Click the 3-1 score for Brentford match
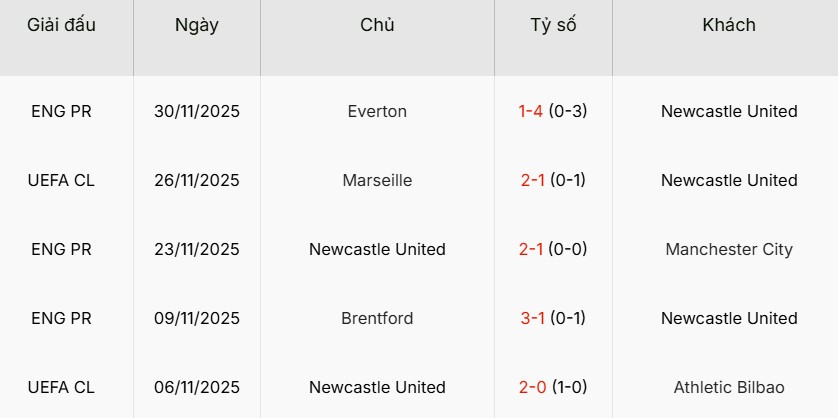Viewport: 838px width, 418px height. point(531,318)
